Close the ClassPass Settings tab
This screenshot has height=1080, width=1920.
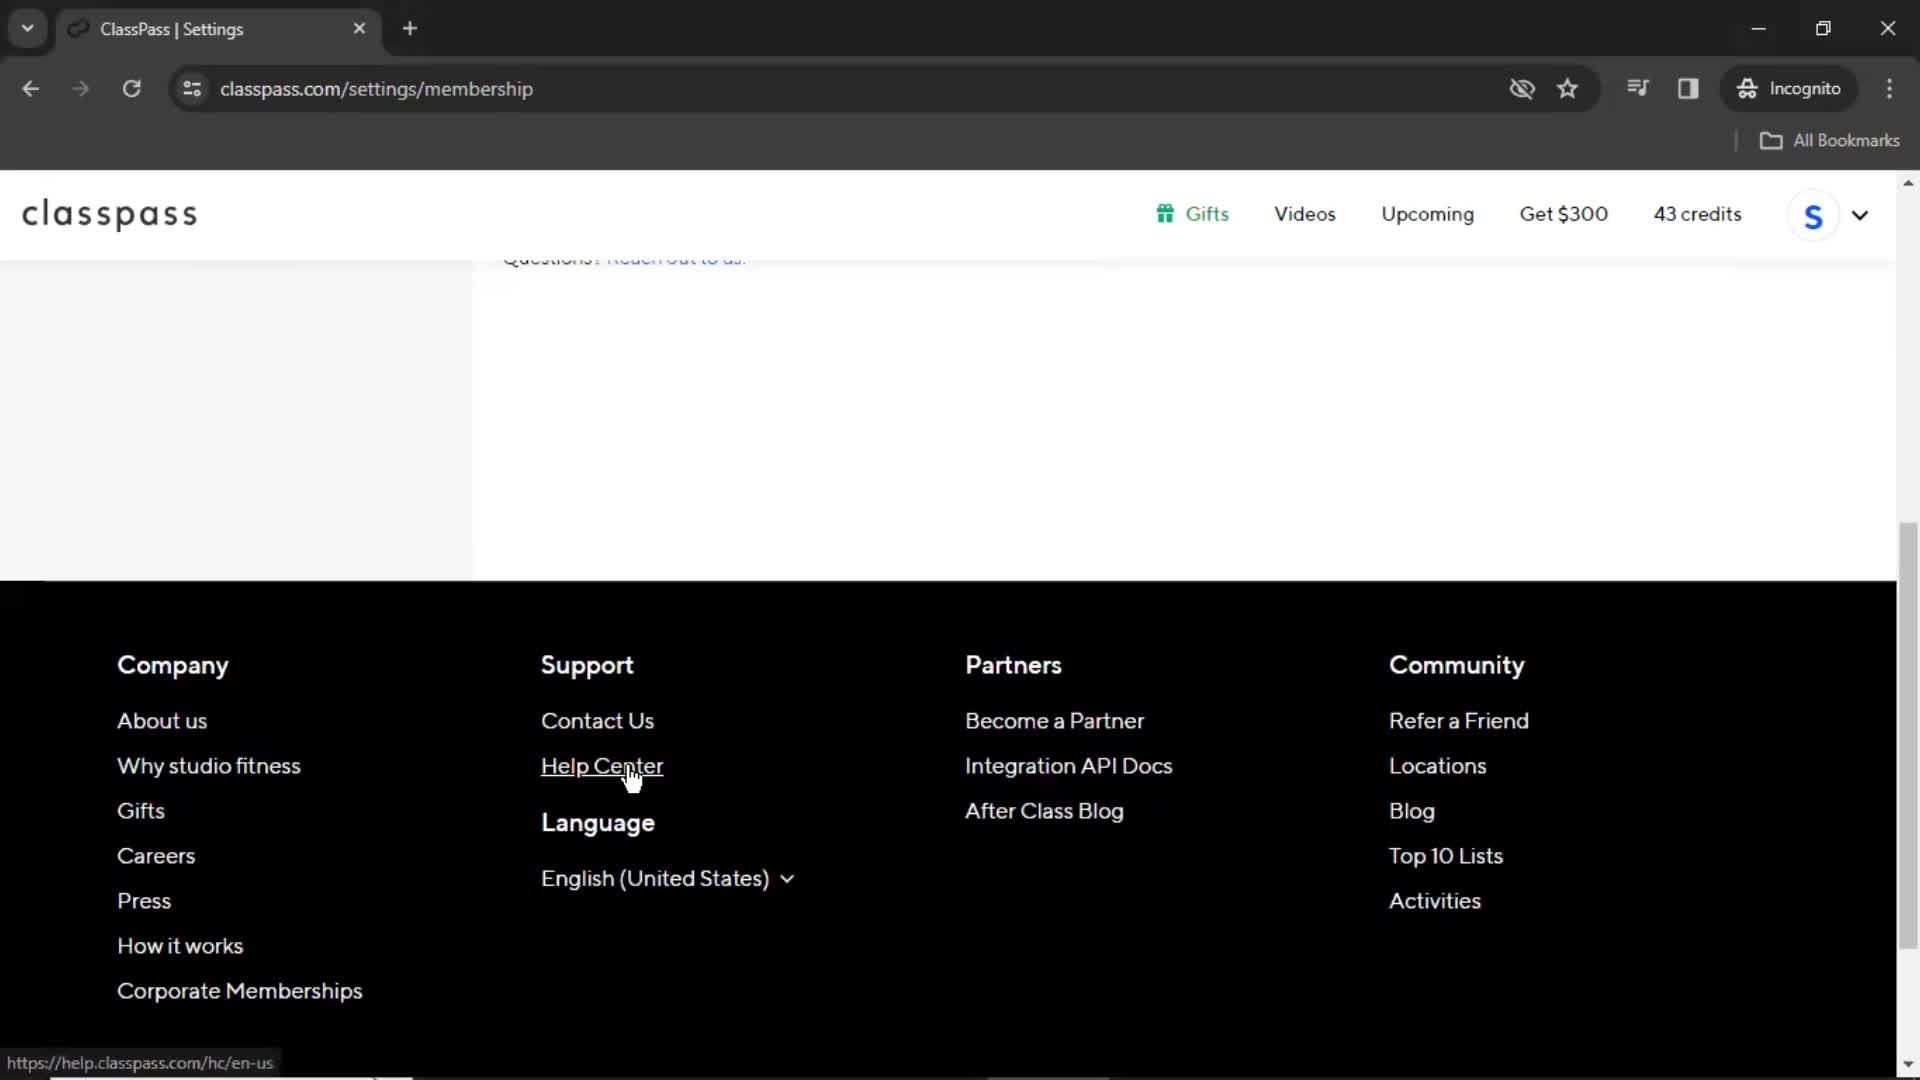point(359,29)
